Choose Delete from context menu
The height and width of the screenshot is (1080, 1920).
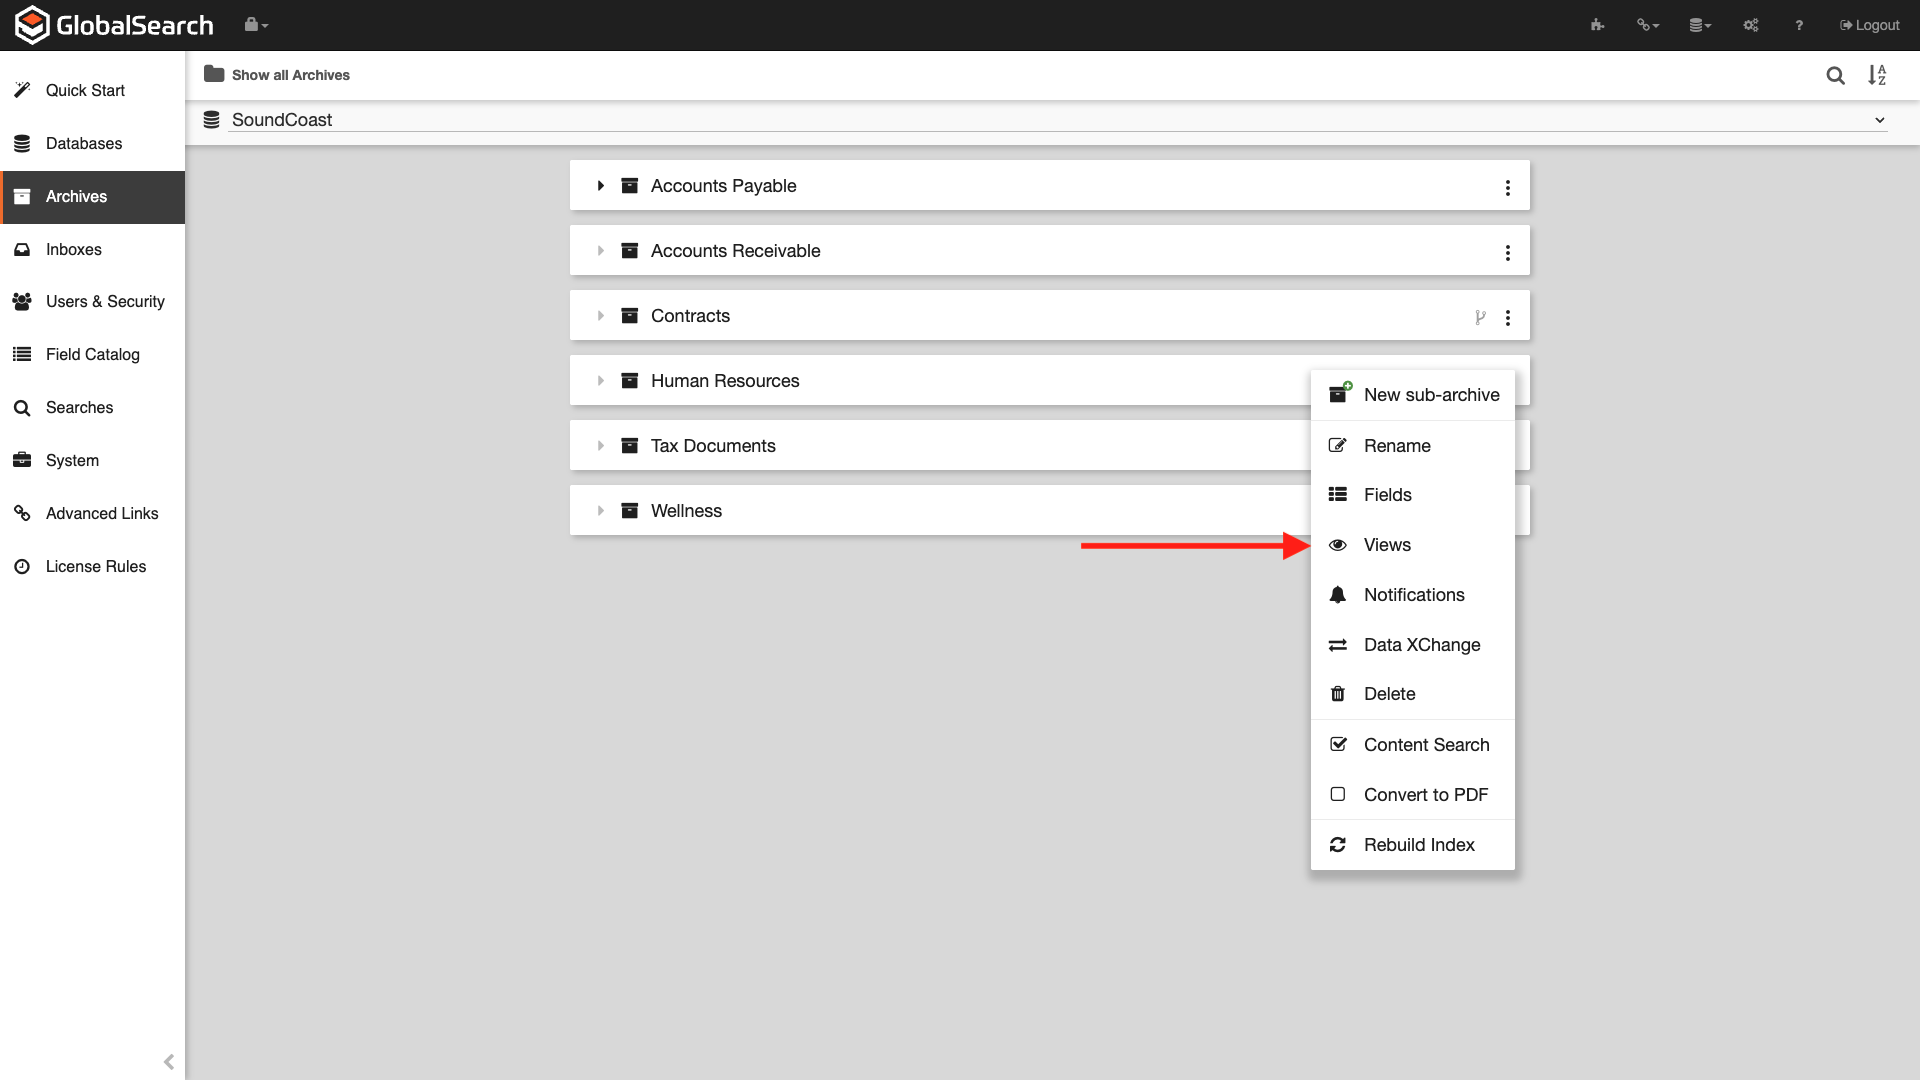coord(1412,694)
